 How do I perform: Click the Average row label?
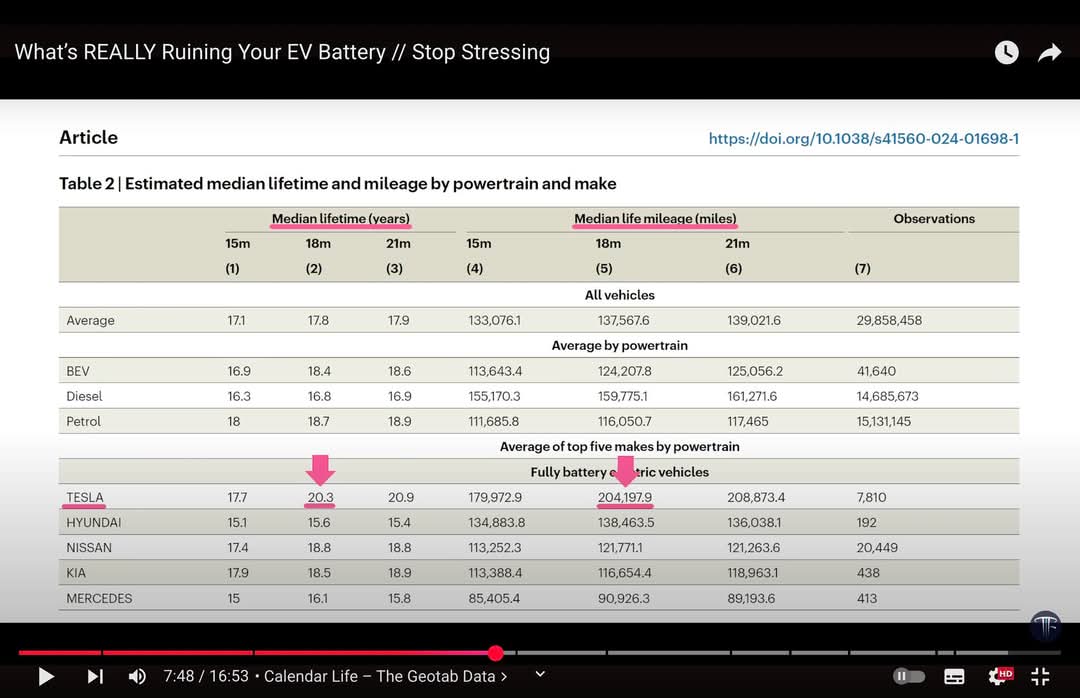click(x=90, y=320)
